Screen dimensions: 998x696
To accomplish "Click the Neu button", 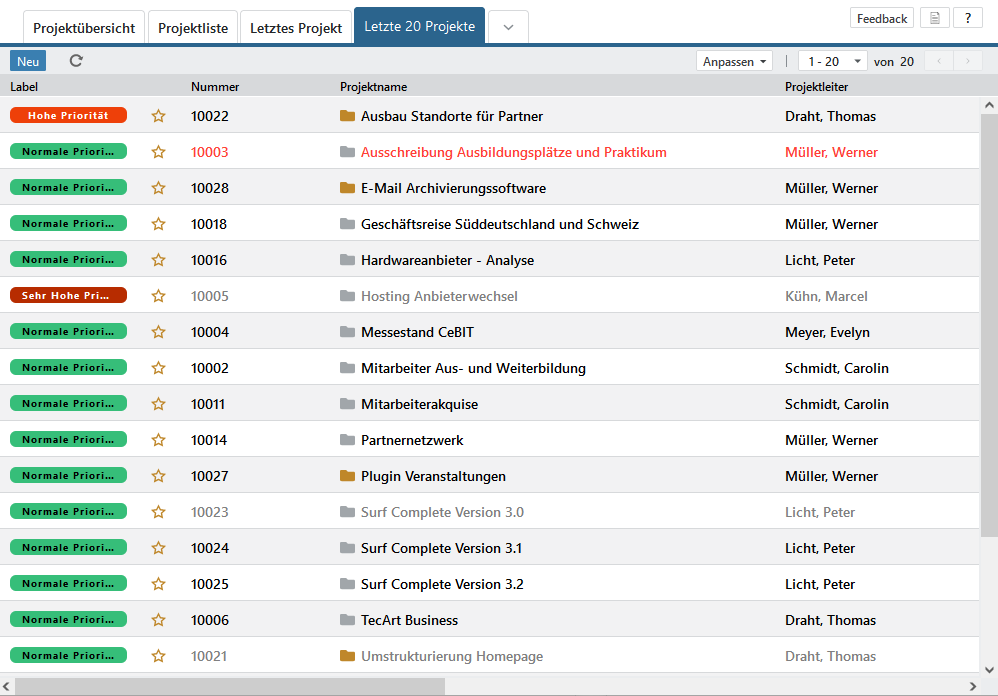I will point(28,62).
